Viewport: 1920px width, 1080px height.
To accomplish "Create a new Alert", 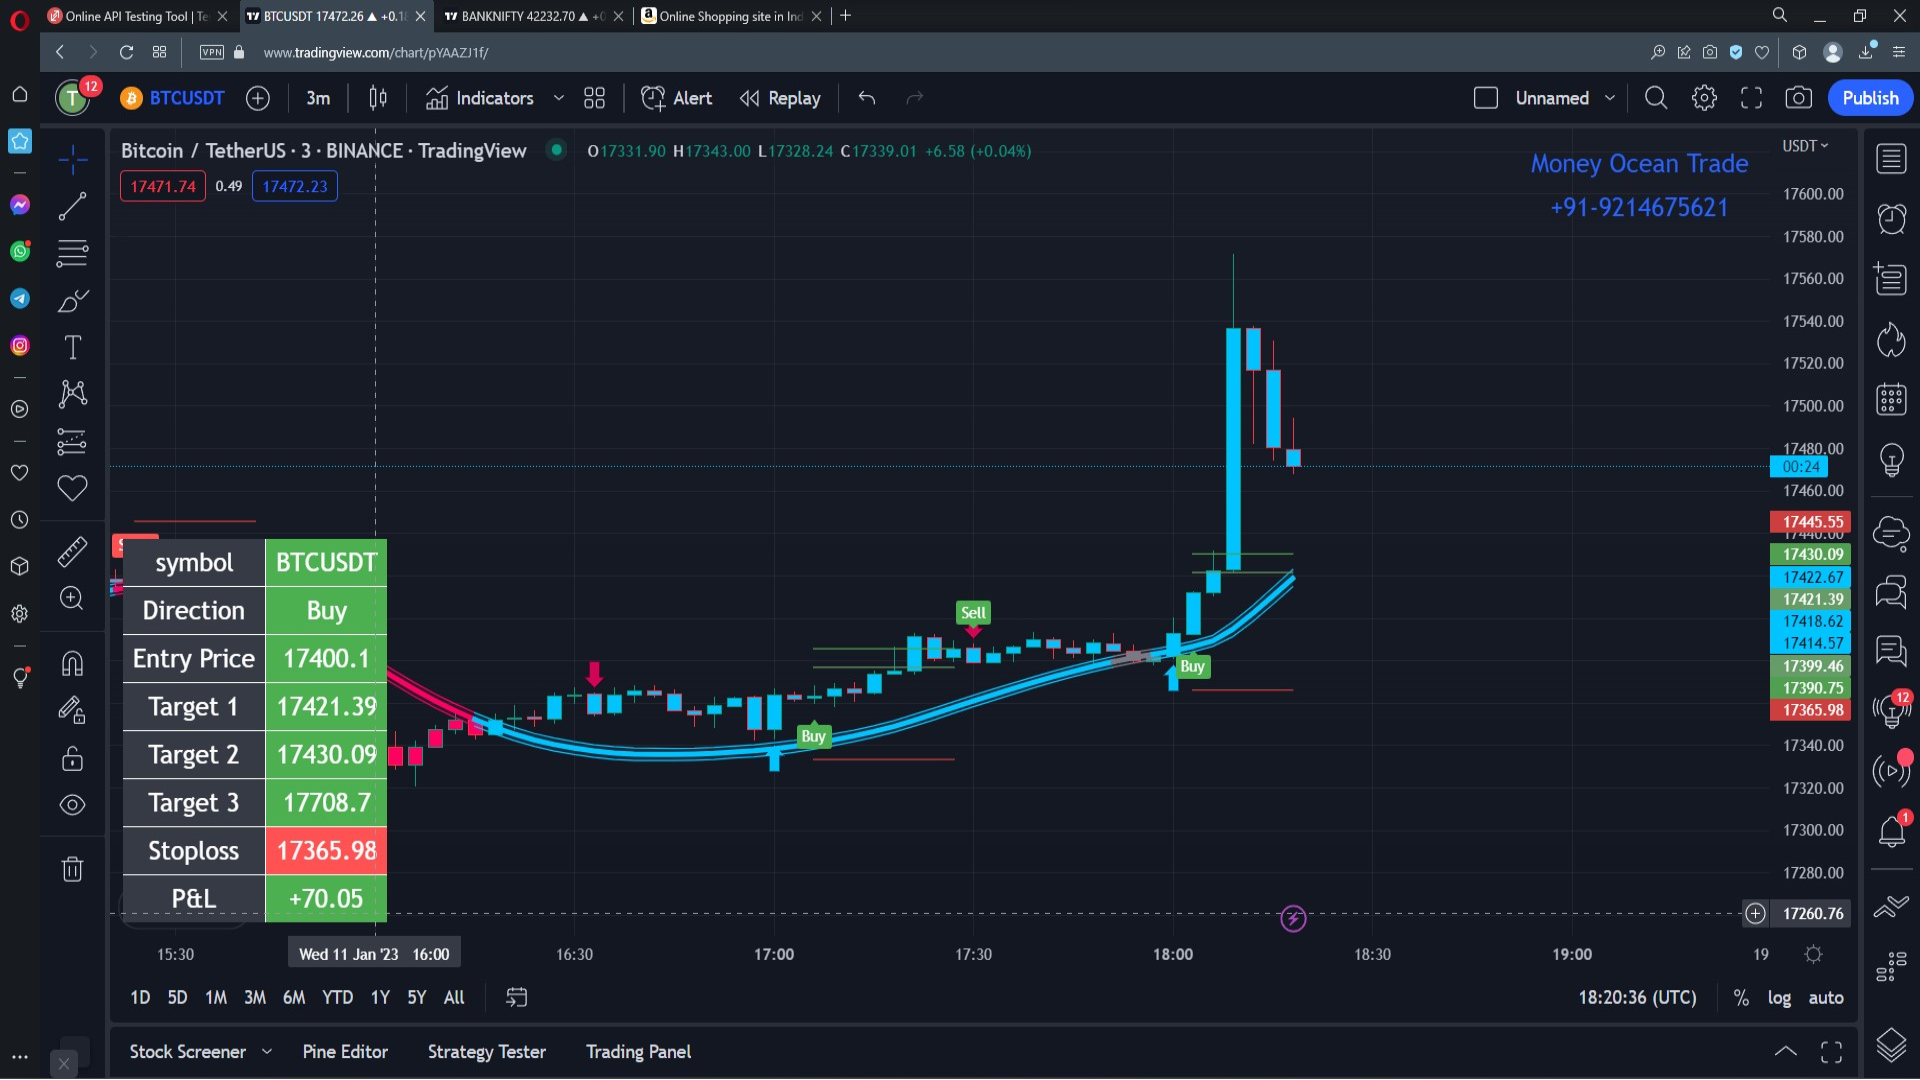I will click(x=677, y=98).
